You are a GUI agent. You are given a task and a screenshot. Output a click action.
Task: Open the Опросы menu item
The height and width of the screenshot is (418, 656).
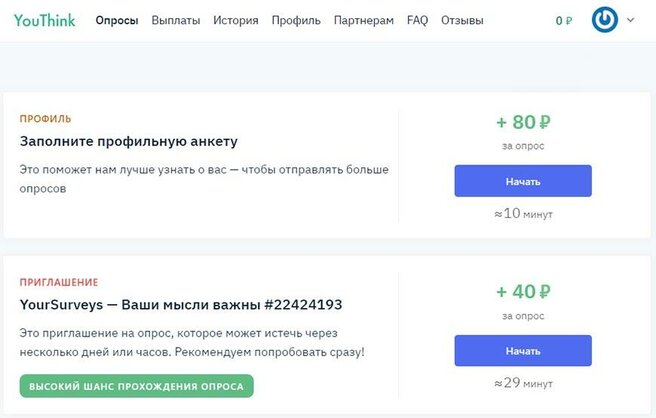117,20
